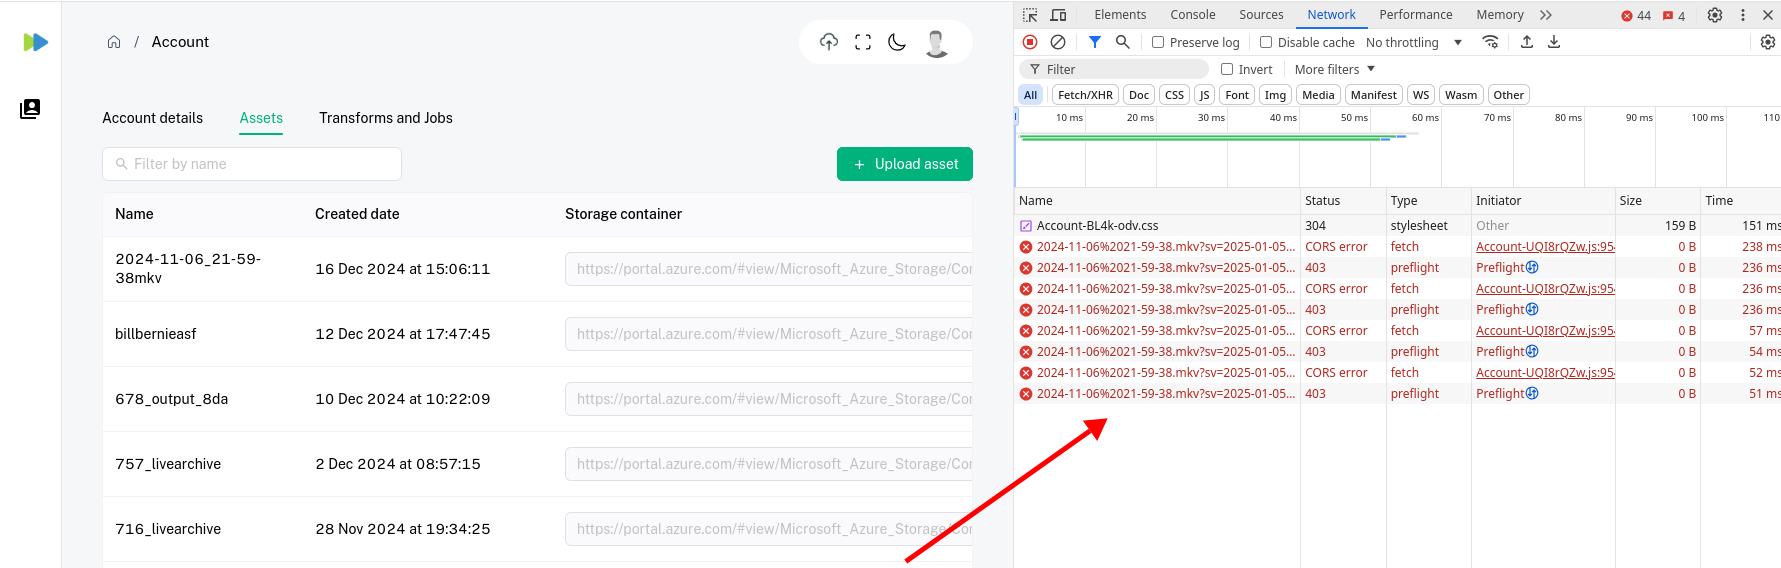This screenshot has width=1781, height=568.
Task: Toggle the Fetch/XHR request type filter
Action: 1085,95
